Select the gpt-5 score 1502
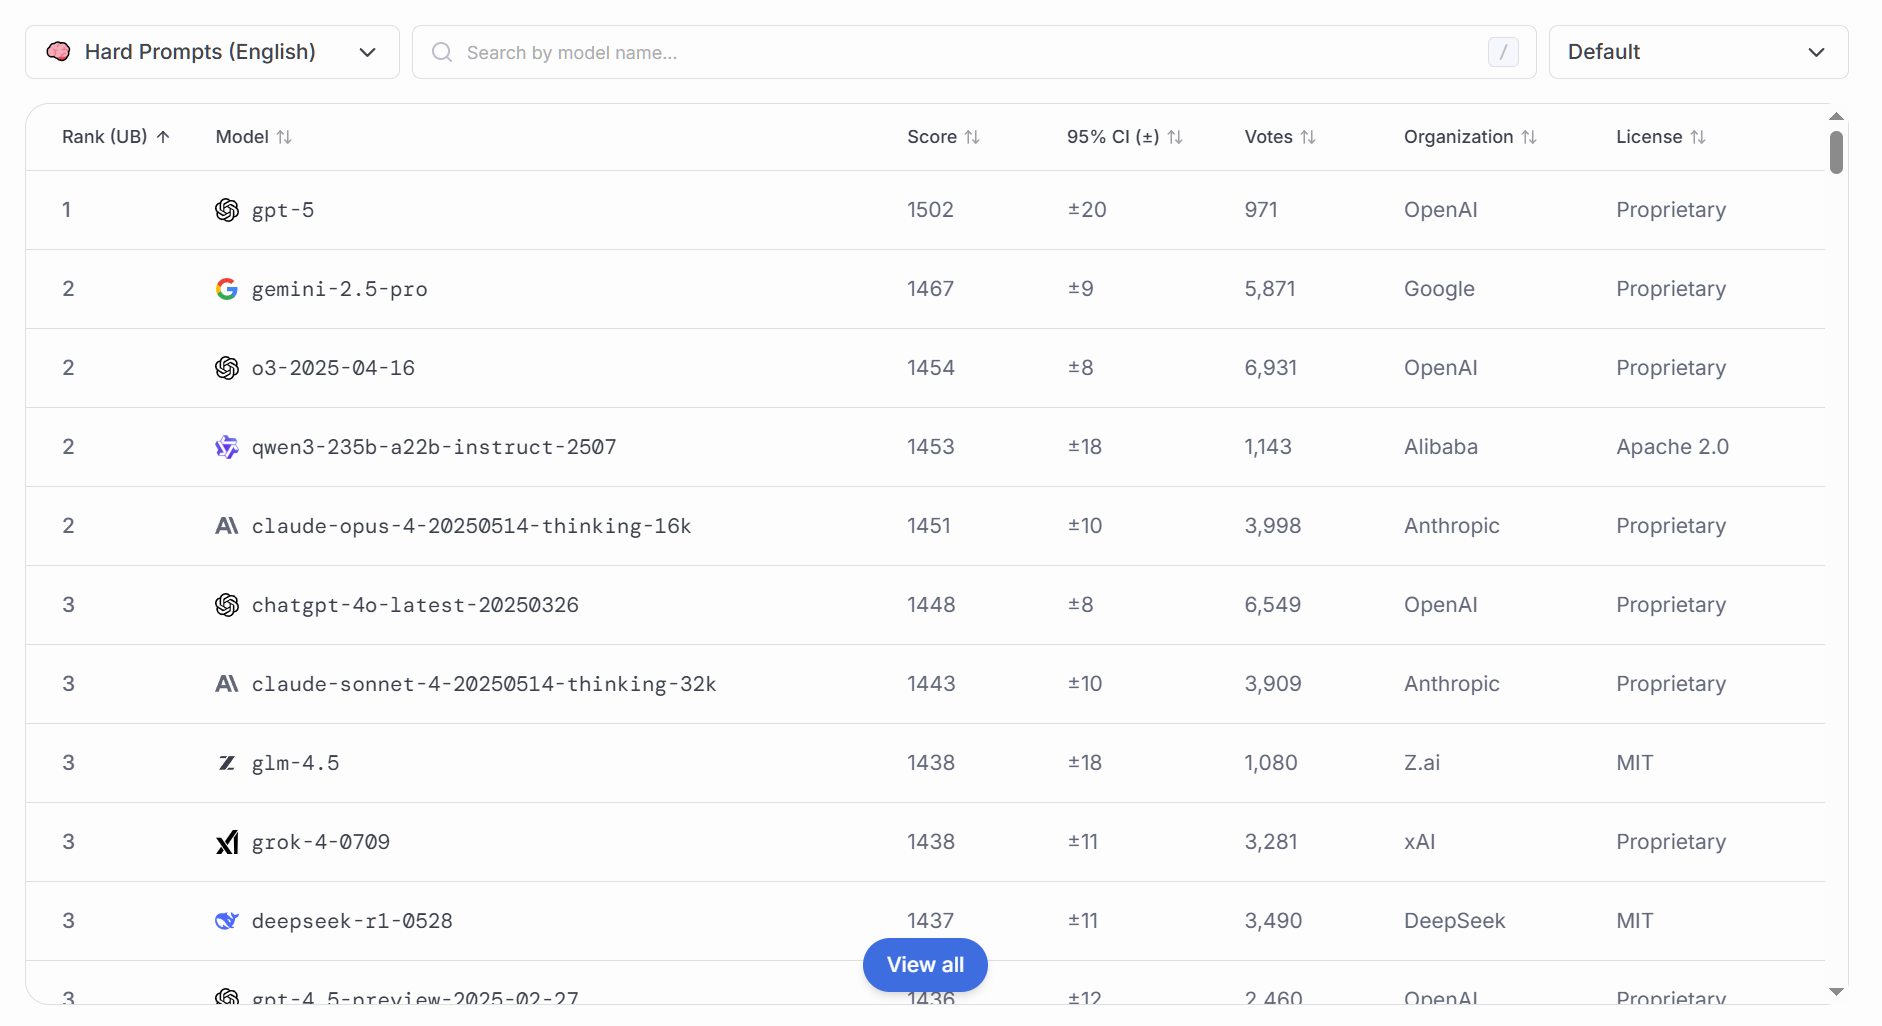The height and width of the screenshot is (1026, 1882). [930, 210]
